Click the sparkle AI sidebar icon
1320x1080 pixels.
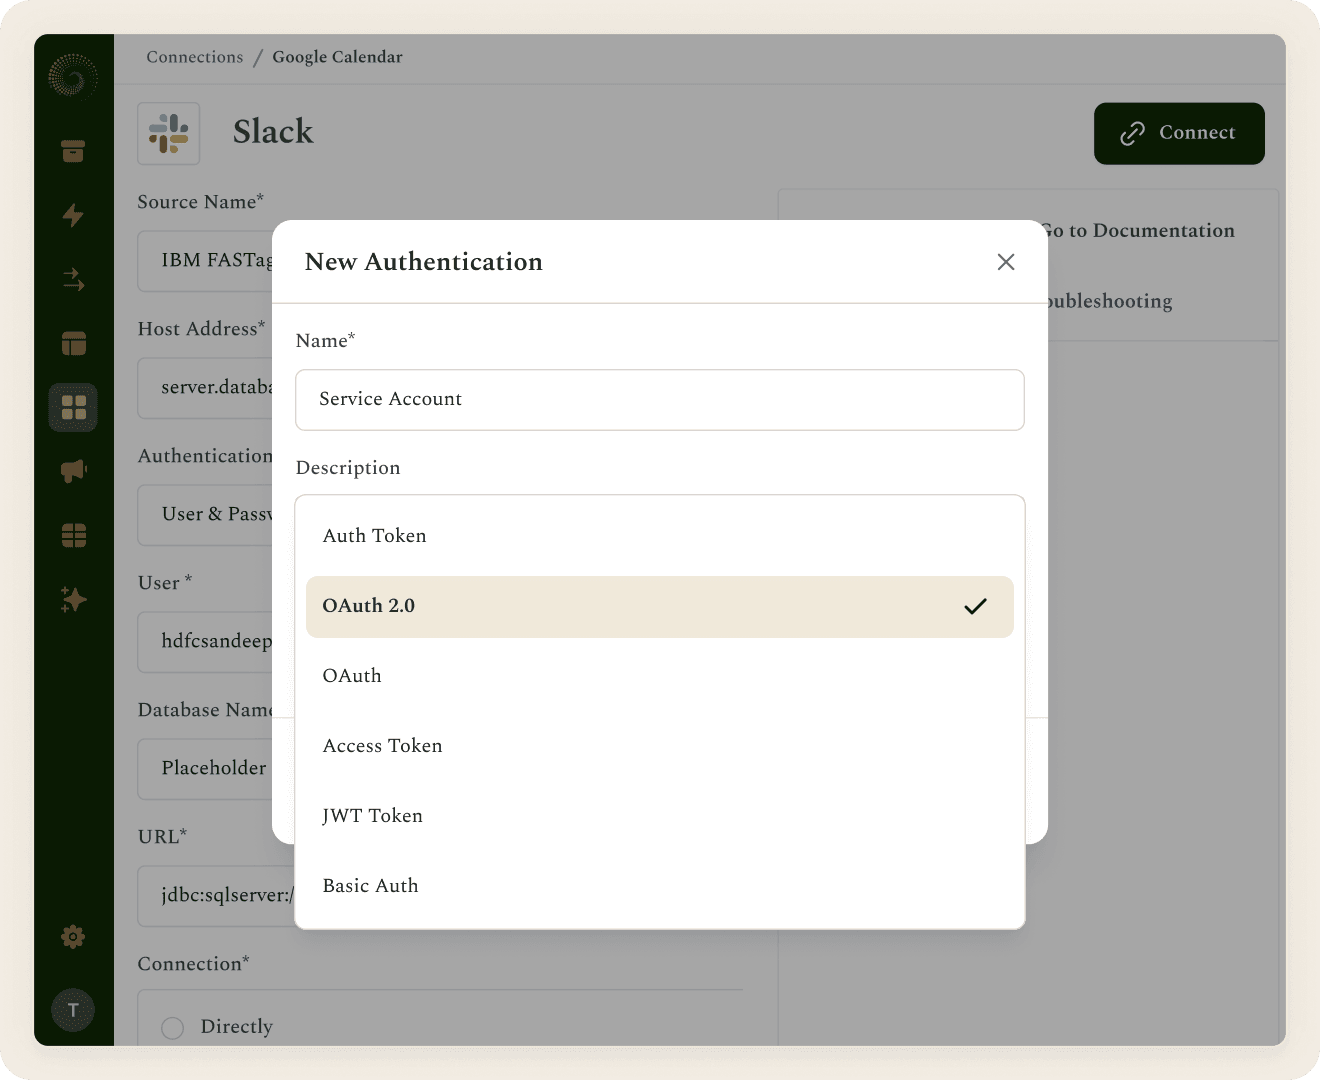pos(73,599)
